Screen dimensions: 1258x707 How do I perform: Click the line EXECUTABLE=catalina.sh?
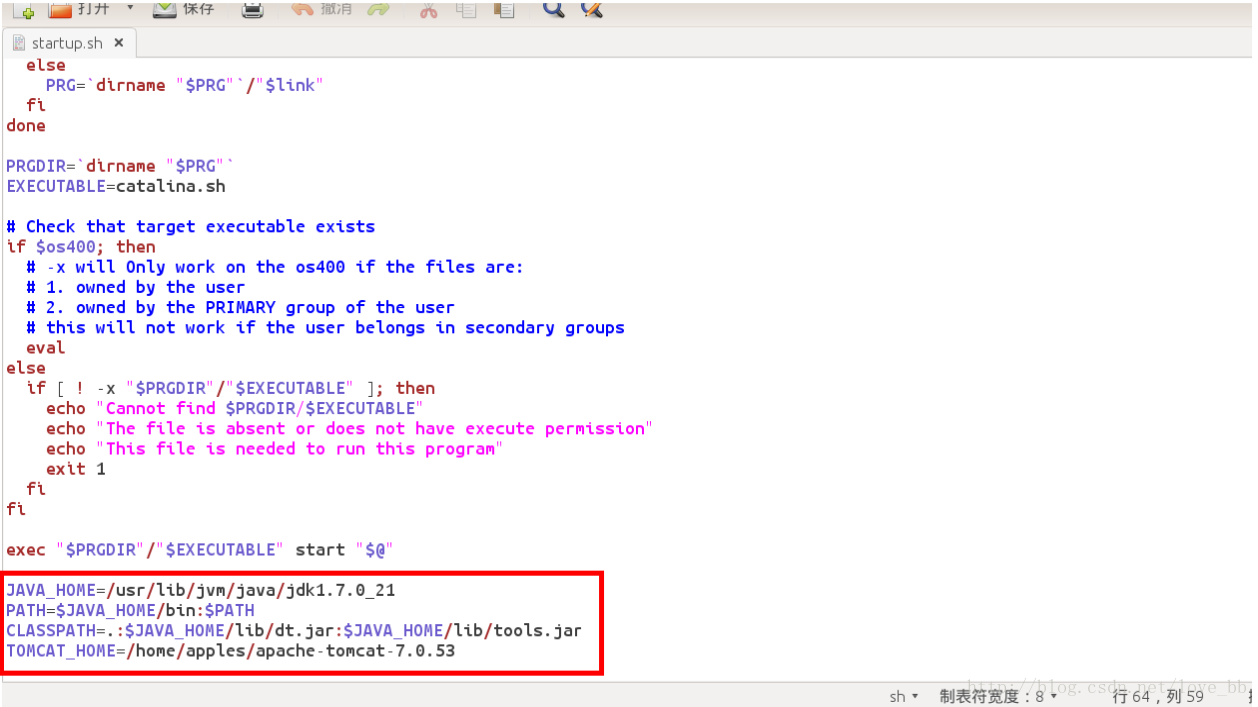(116, 186)
